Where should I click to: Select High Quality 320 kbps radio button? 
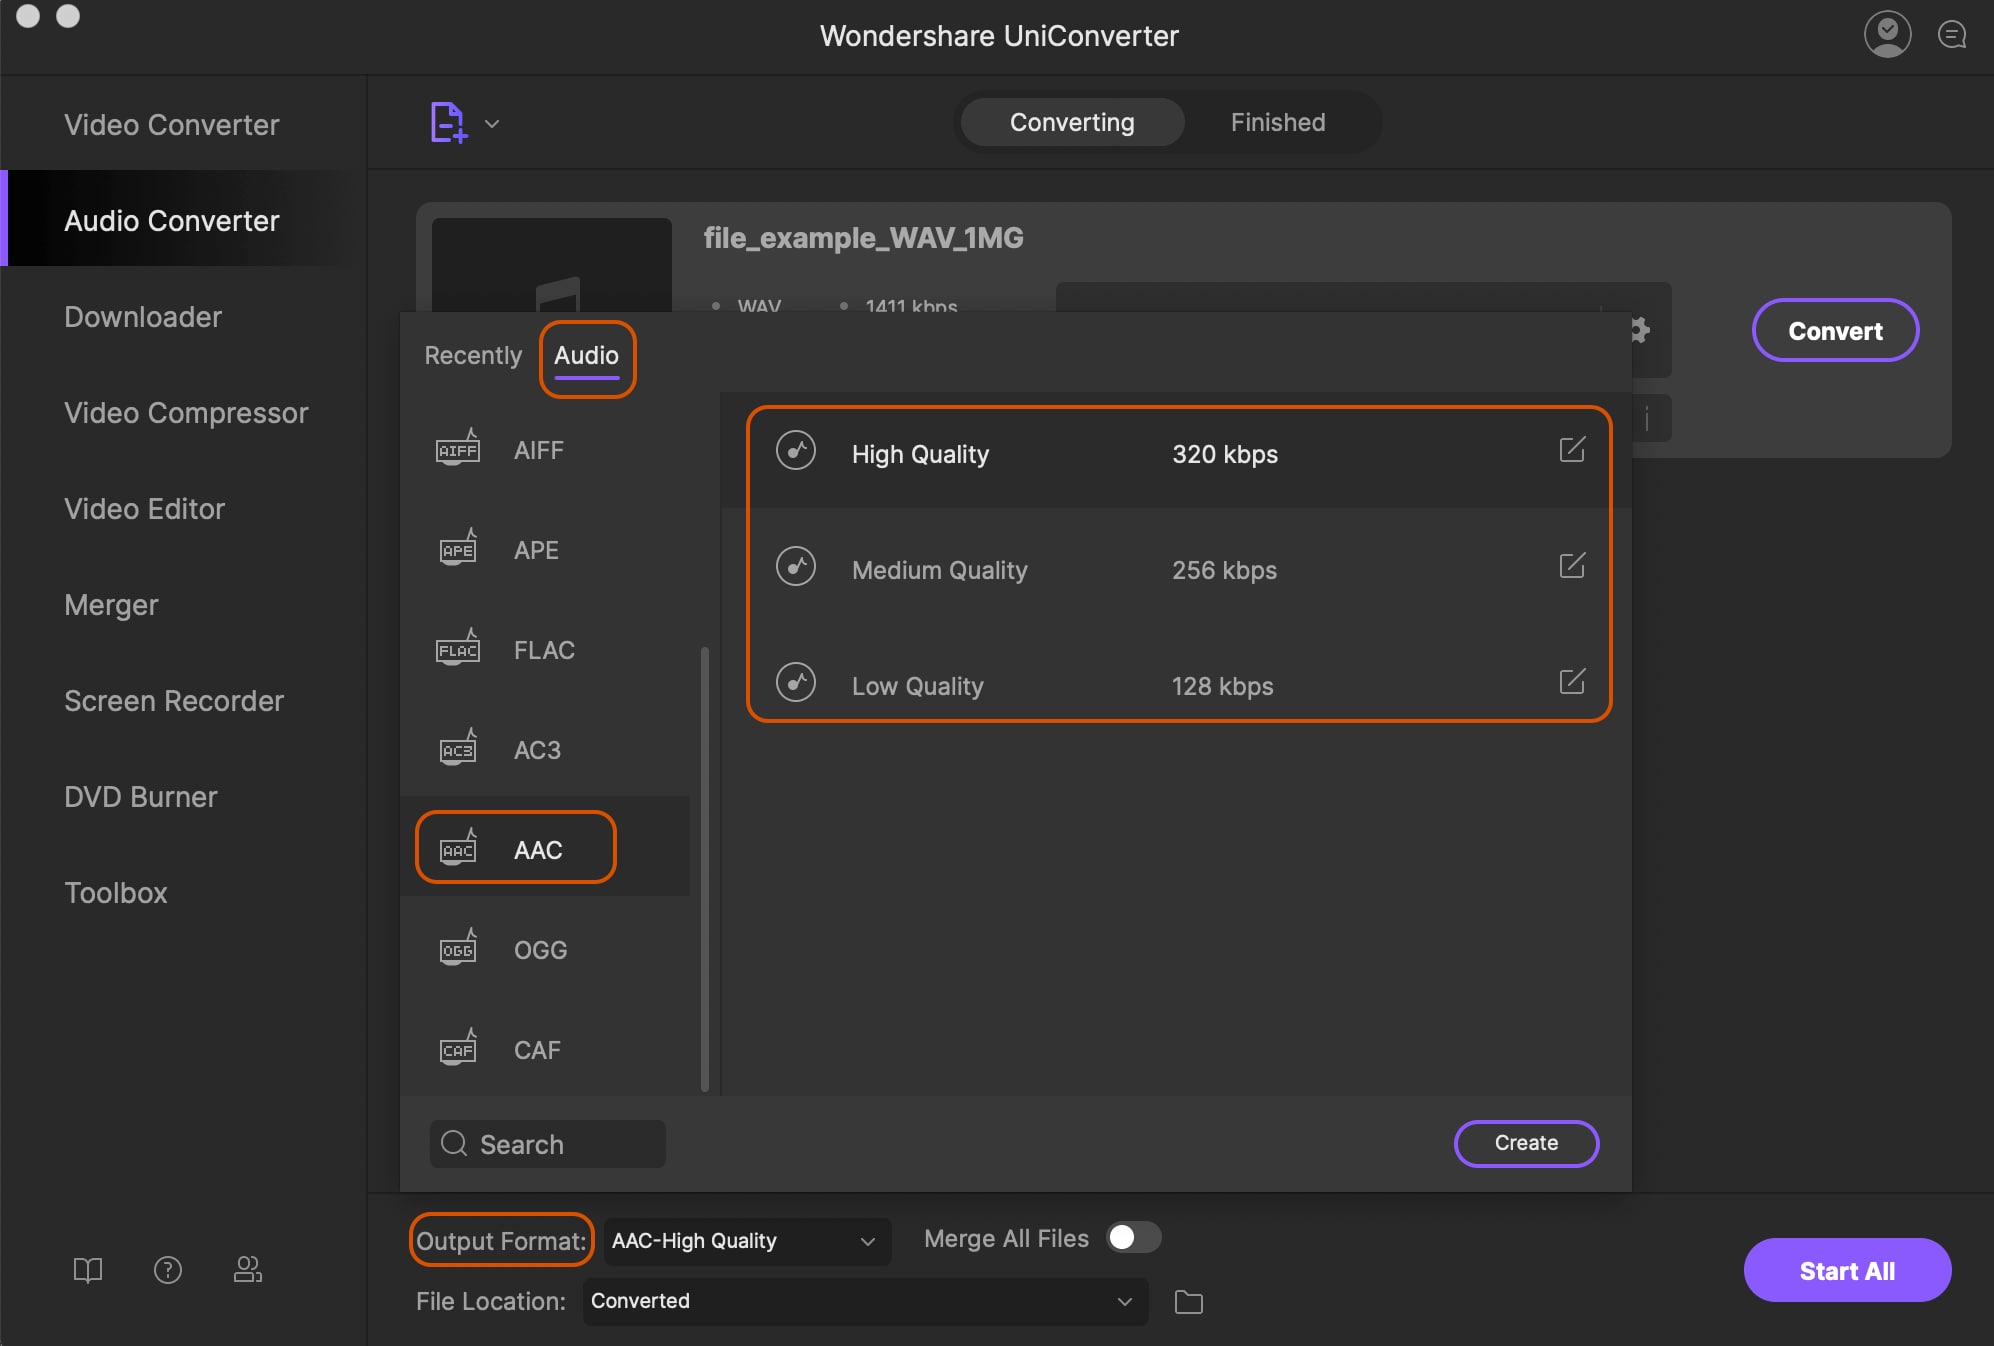[796, 451]
